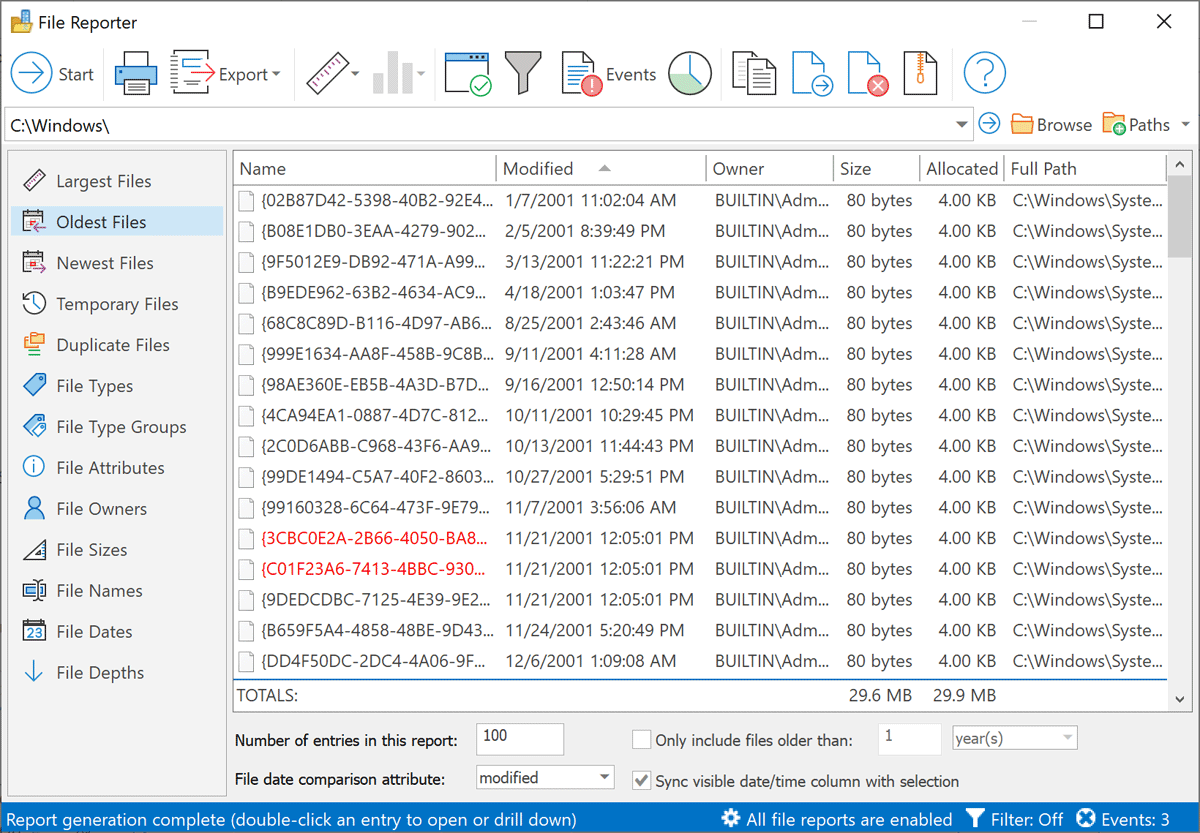Browse for a folder
Viewport: 1200px width, 833px height.
(x=1051, y=125)
